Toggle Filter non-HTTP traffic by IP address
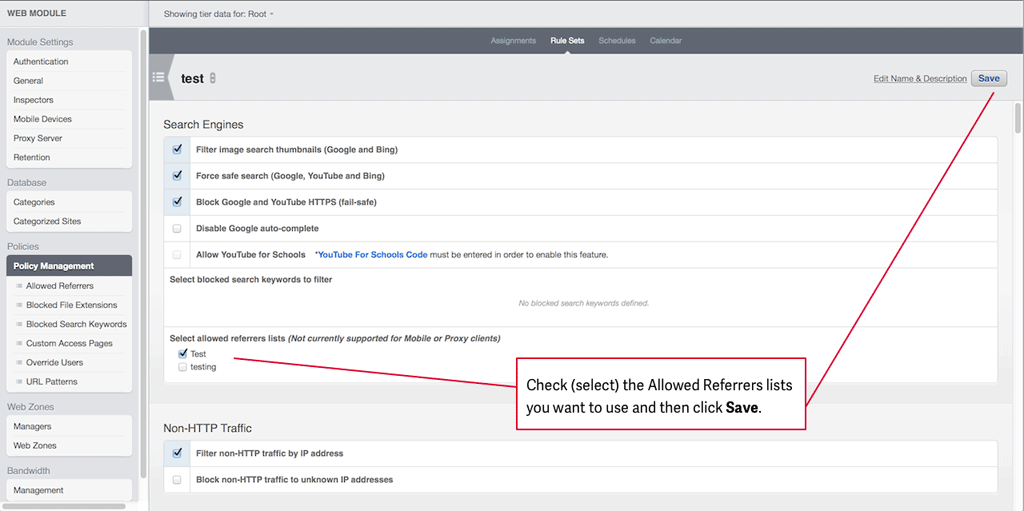 pyautogui.click(x=176, y=453)
